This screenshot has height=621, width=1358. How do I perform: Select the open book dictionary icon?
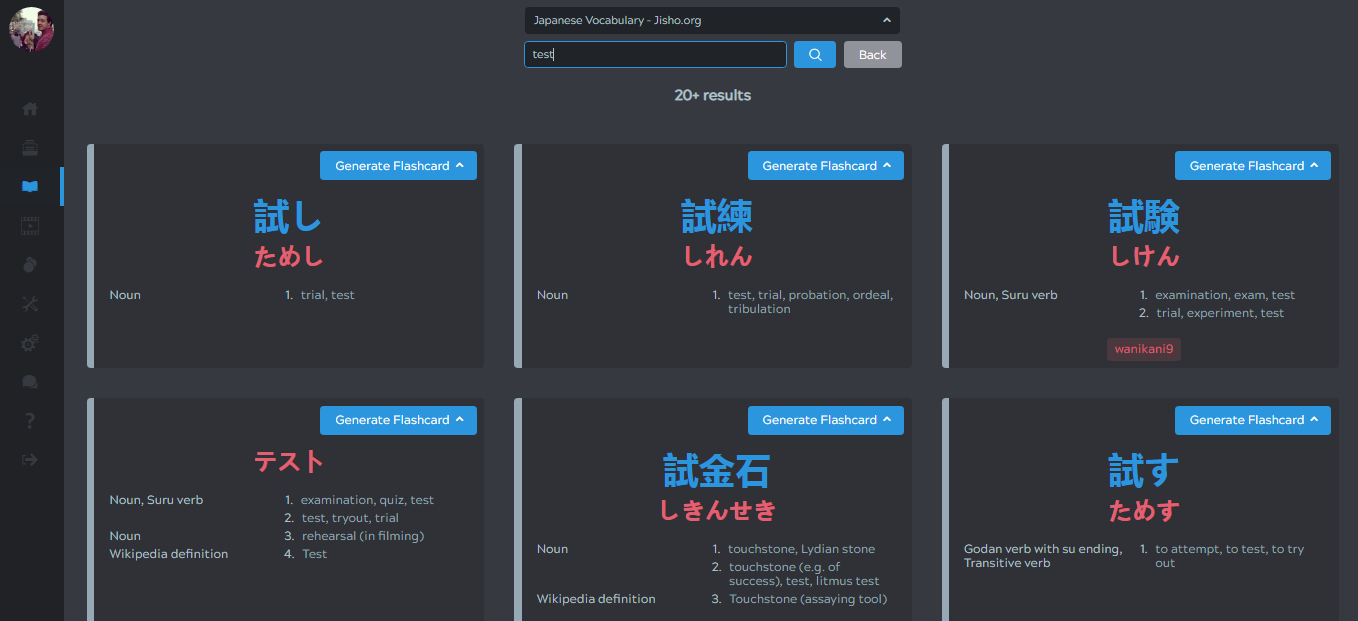tap(30, 186)
